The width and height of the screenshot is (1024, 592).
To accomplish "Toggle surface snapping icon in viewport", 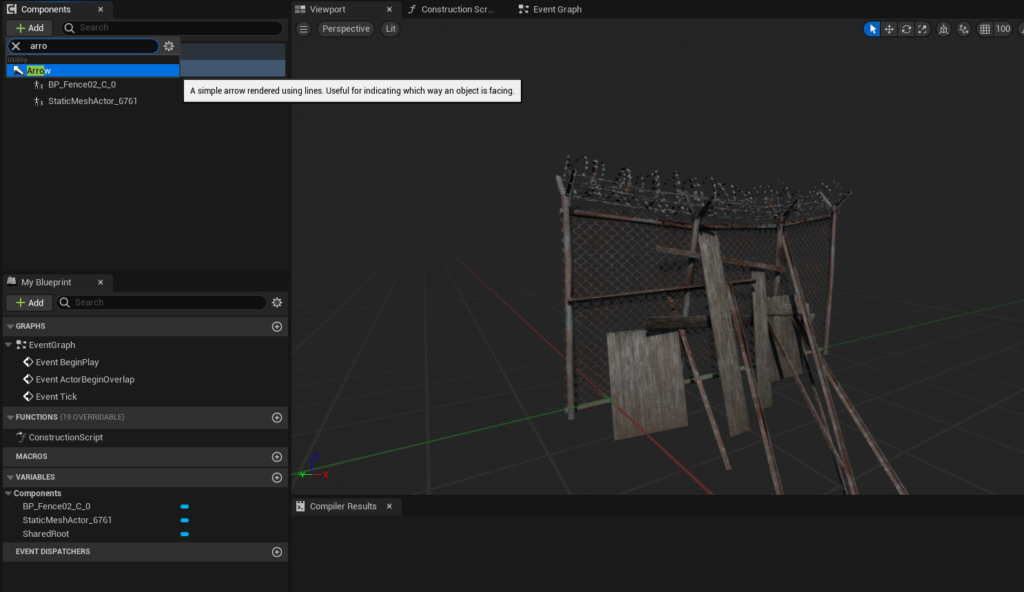I will pyautogui.click(x=963, y=29).
